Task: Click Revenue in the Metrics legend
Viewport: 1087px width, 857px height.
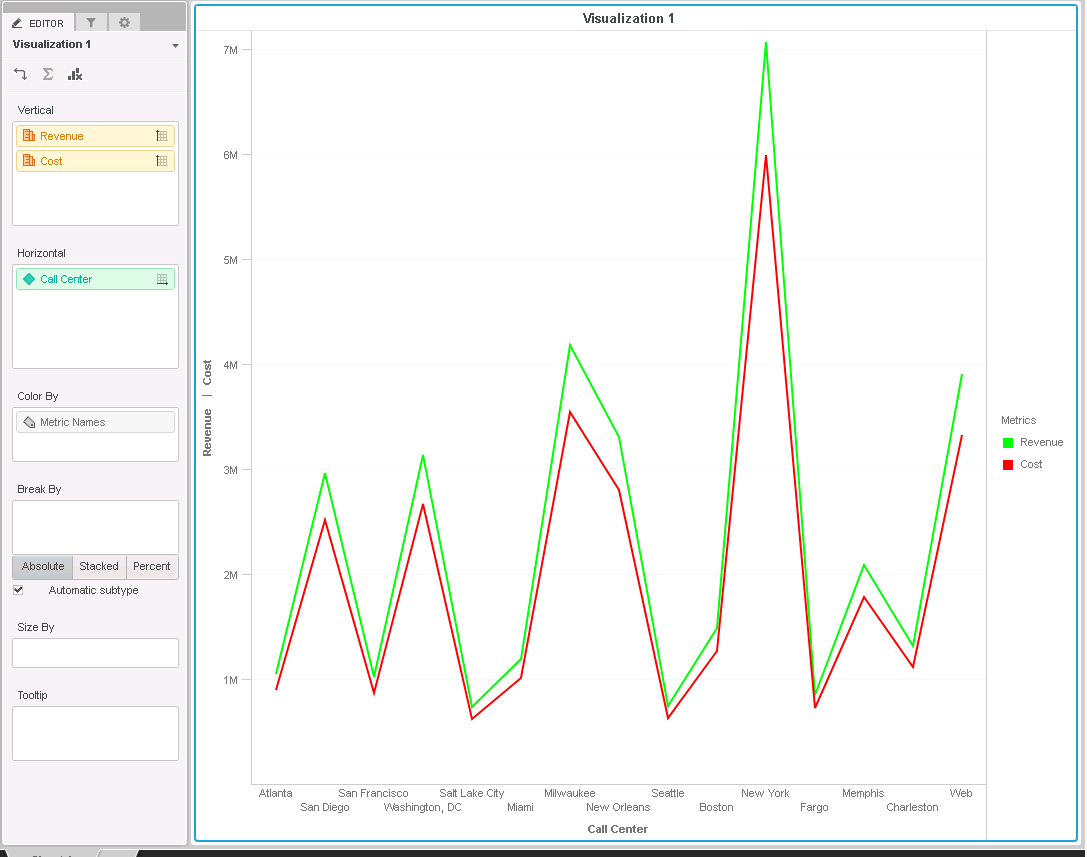Action: 1042,441
